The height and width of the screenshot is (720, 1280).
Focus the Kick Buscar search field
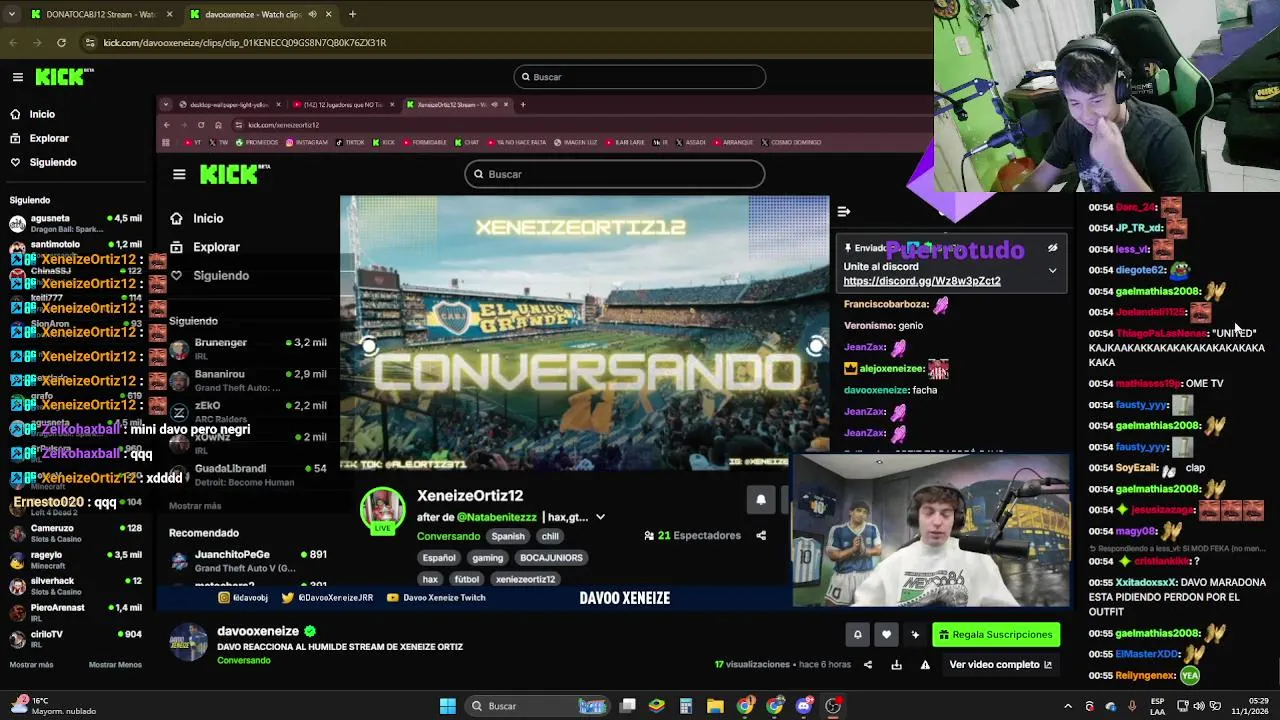pyautogui.click(x=640, y=77)
